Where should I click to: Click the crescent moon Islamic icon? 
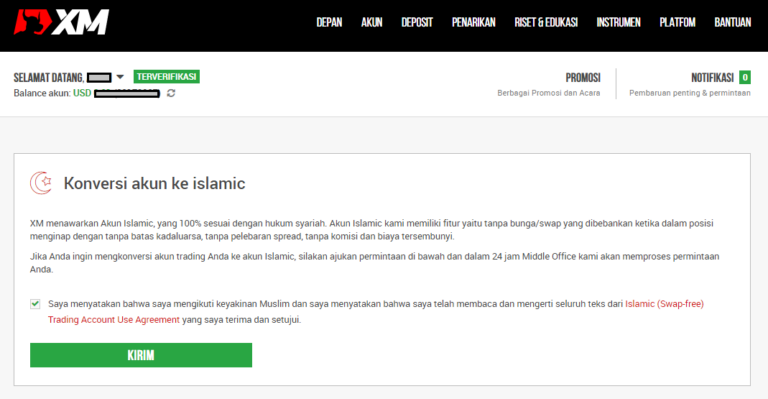pos(41,183)
